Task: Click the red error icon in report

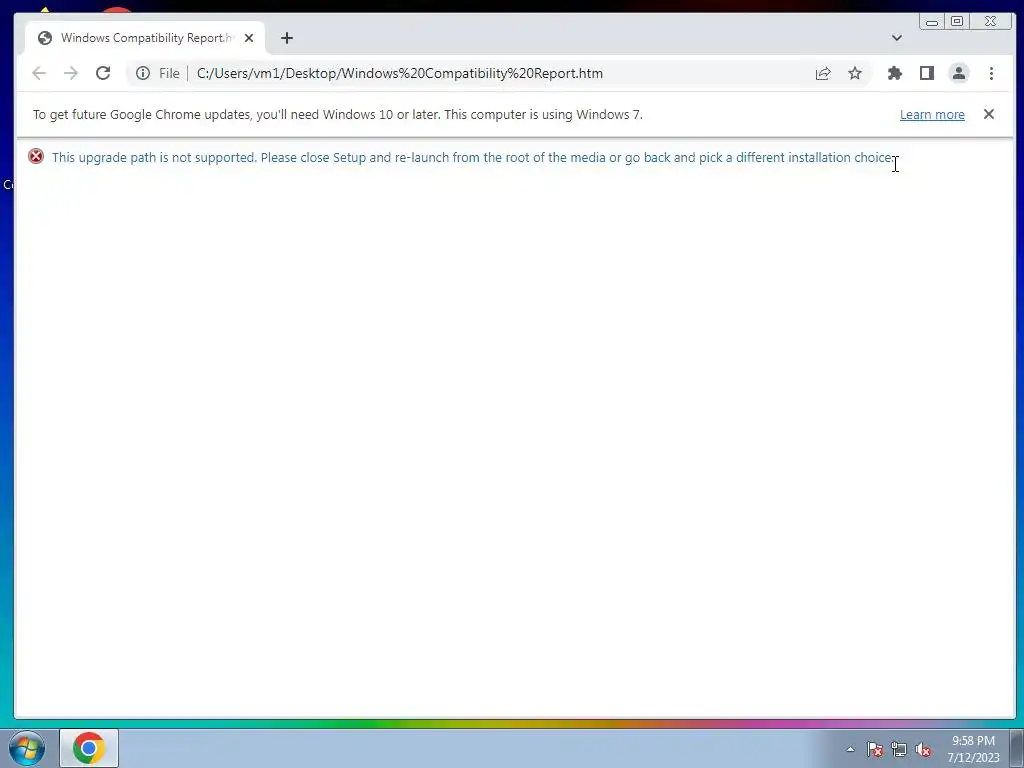Action: pos(36,156)
